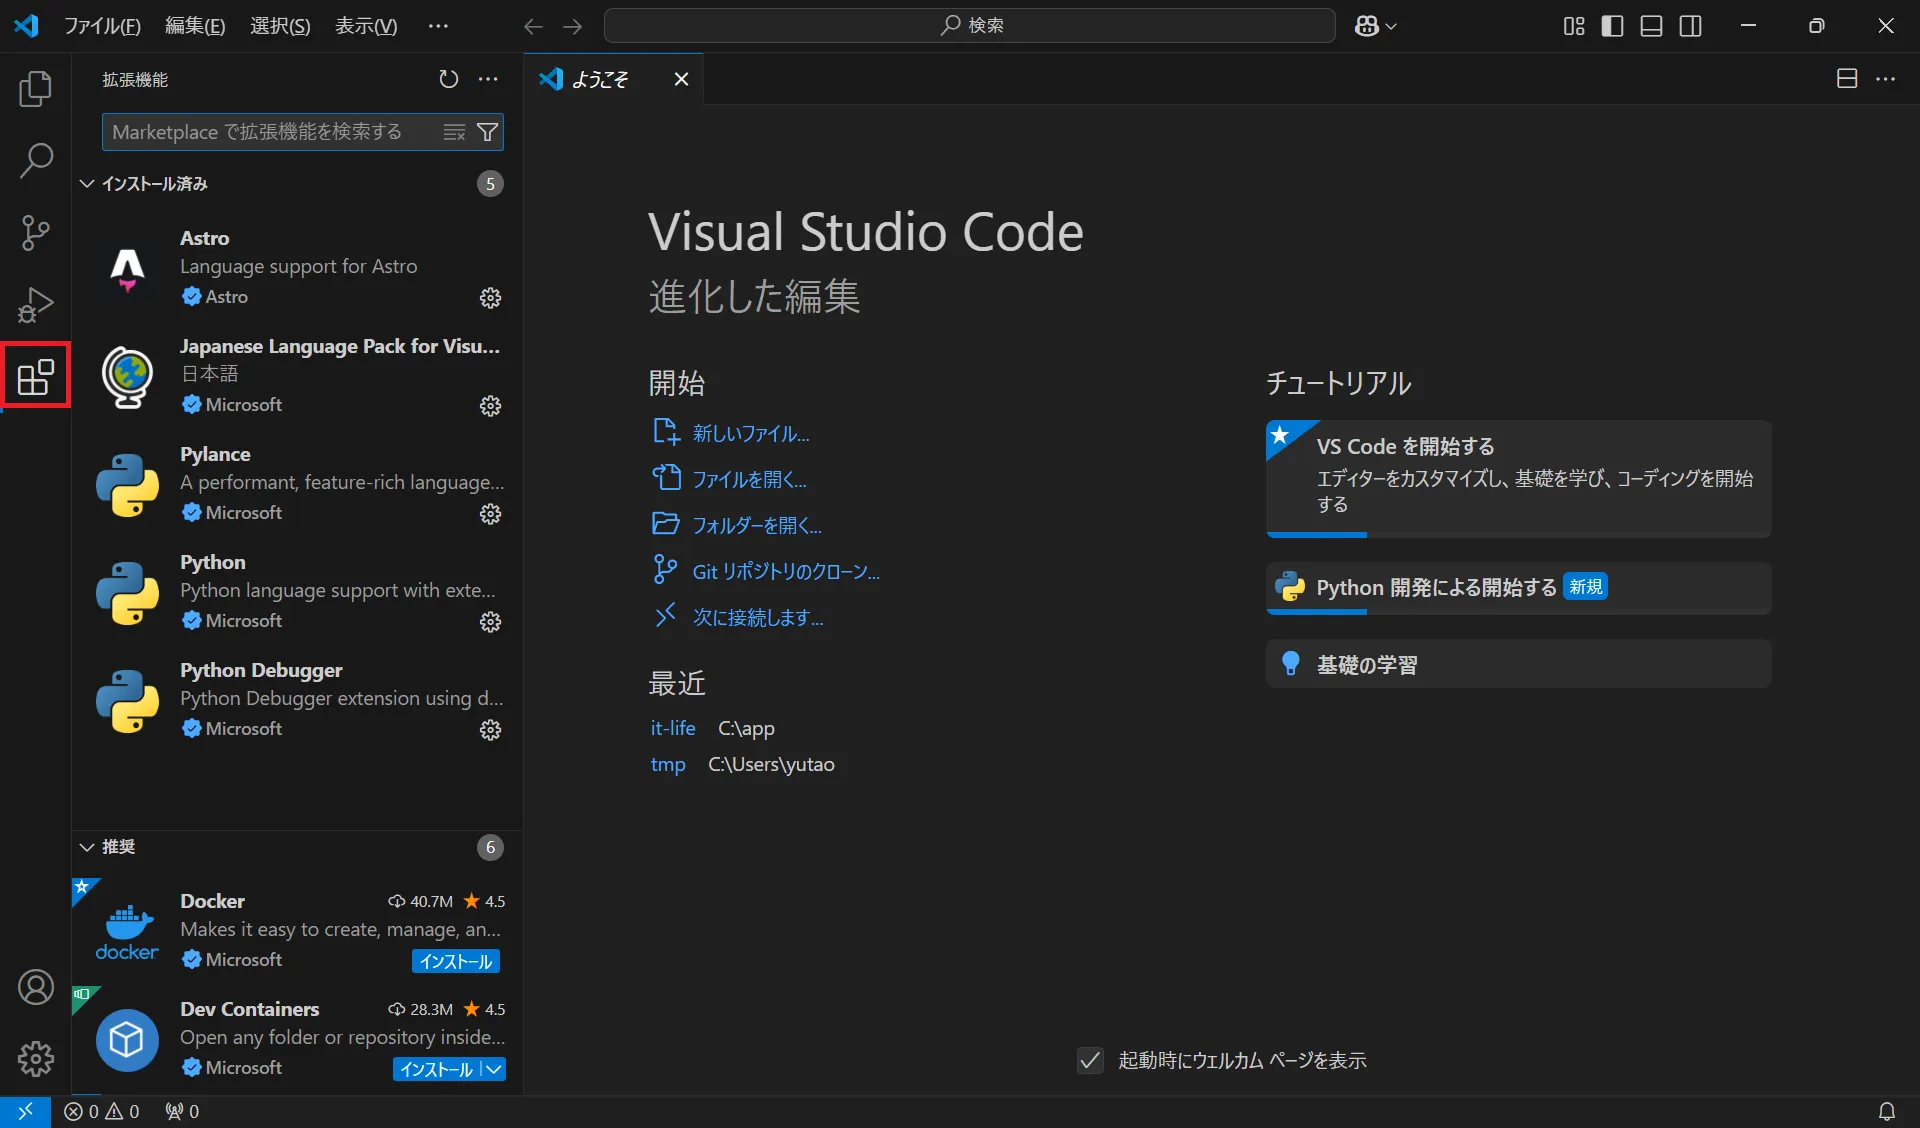Show forwarded ports in status bar
Screen dimensions: 1920x1128
pos(182,1111)
